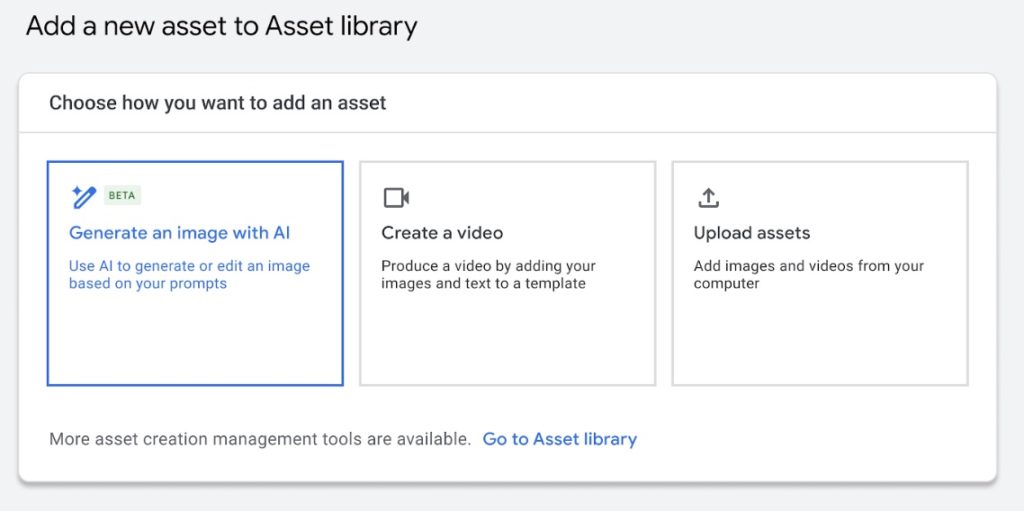
Task: Click the video camera icon
Action: tap(396, 197)
